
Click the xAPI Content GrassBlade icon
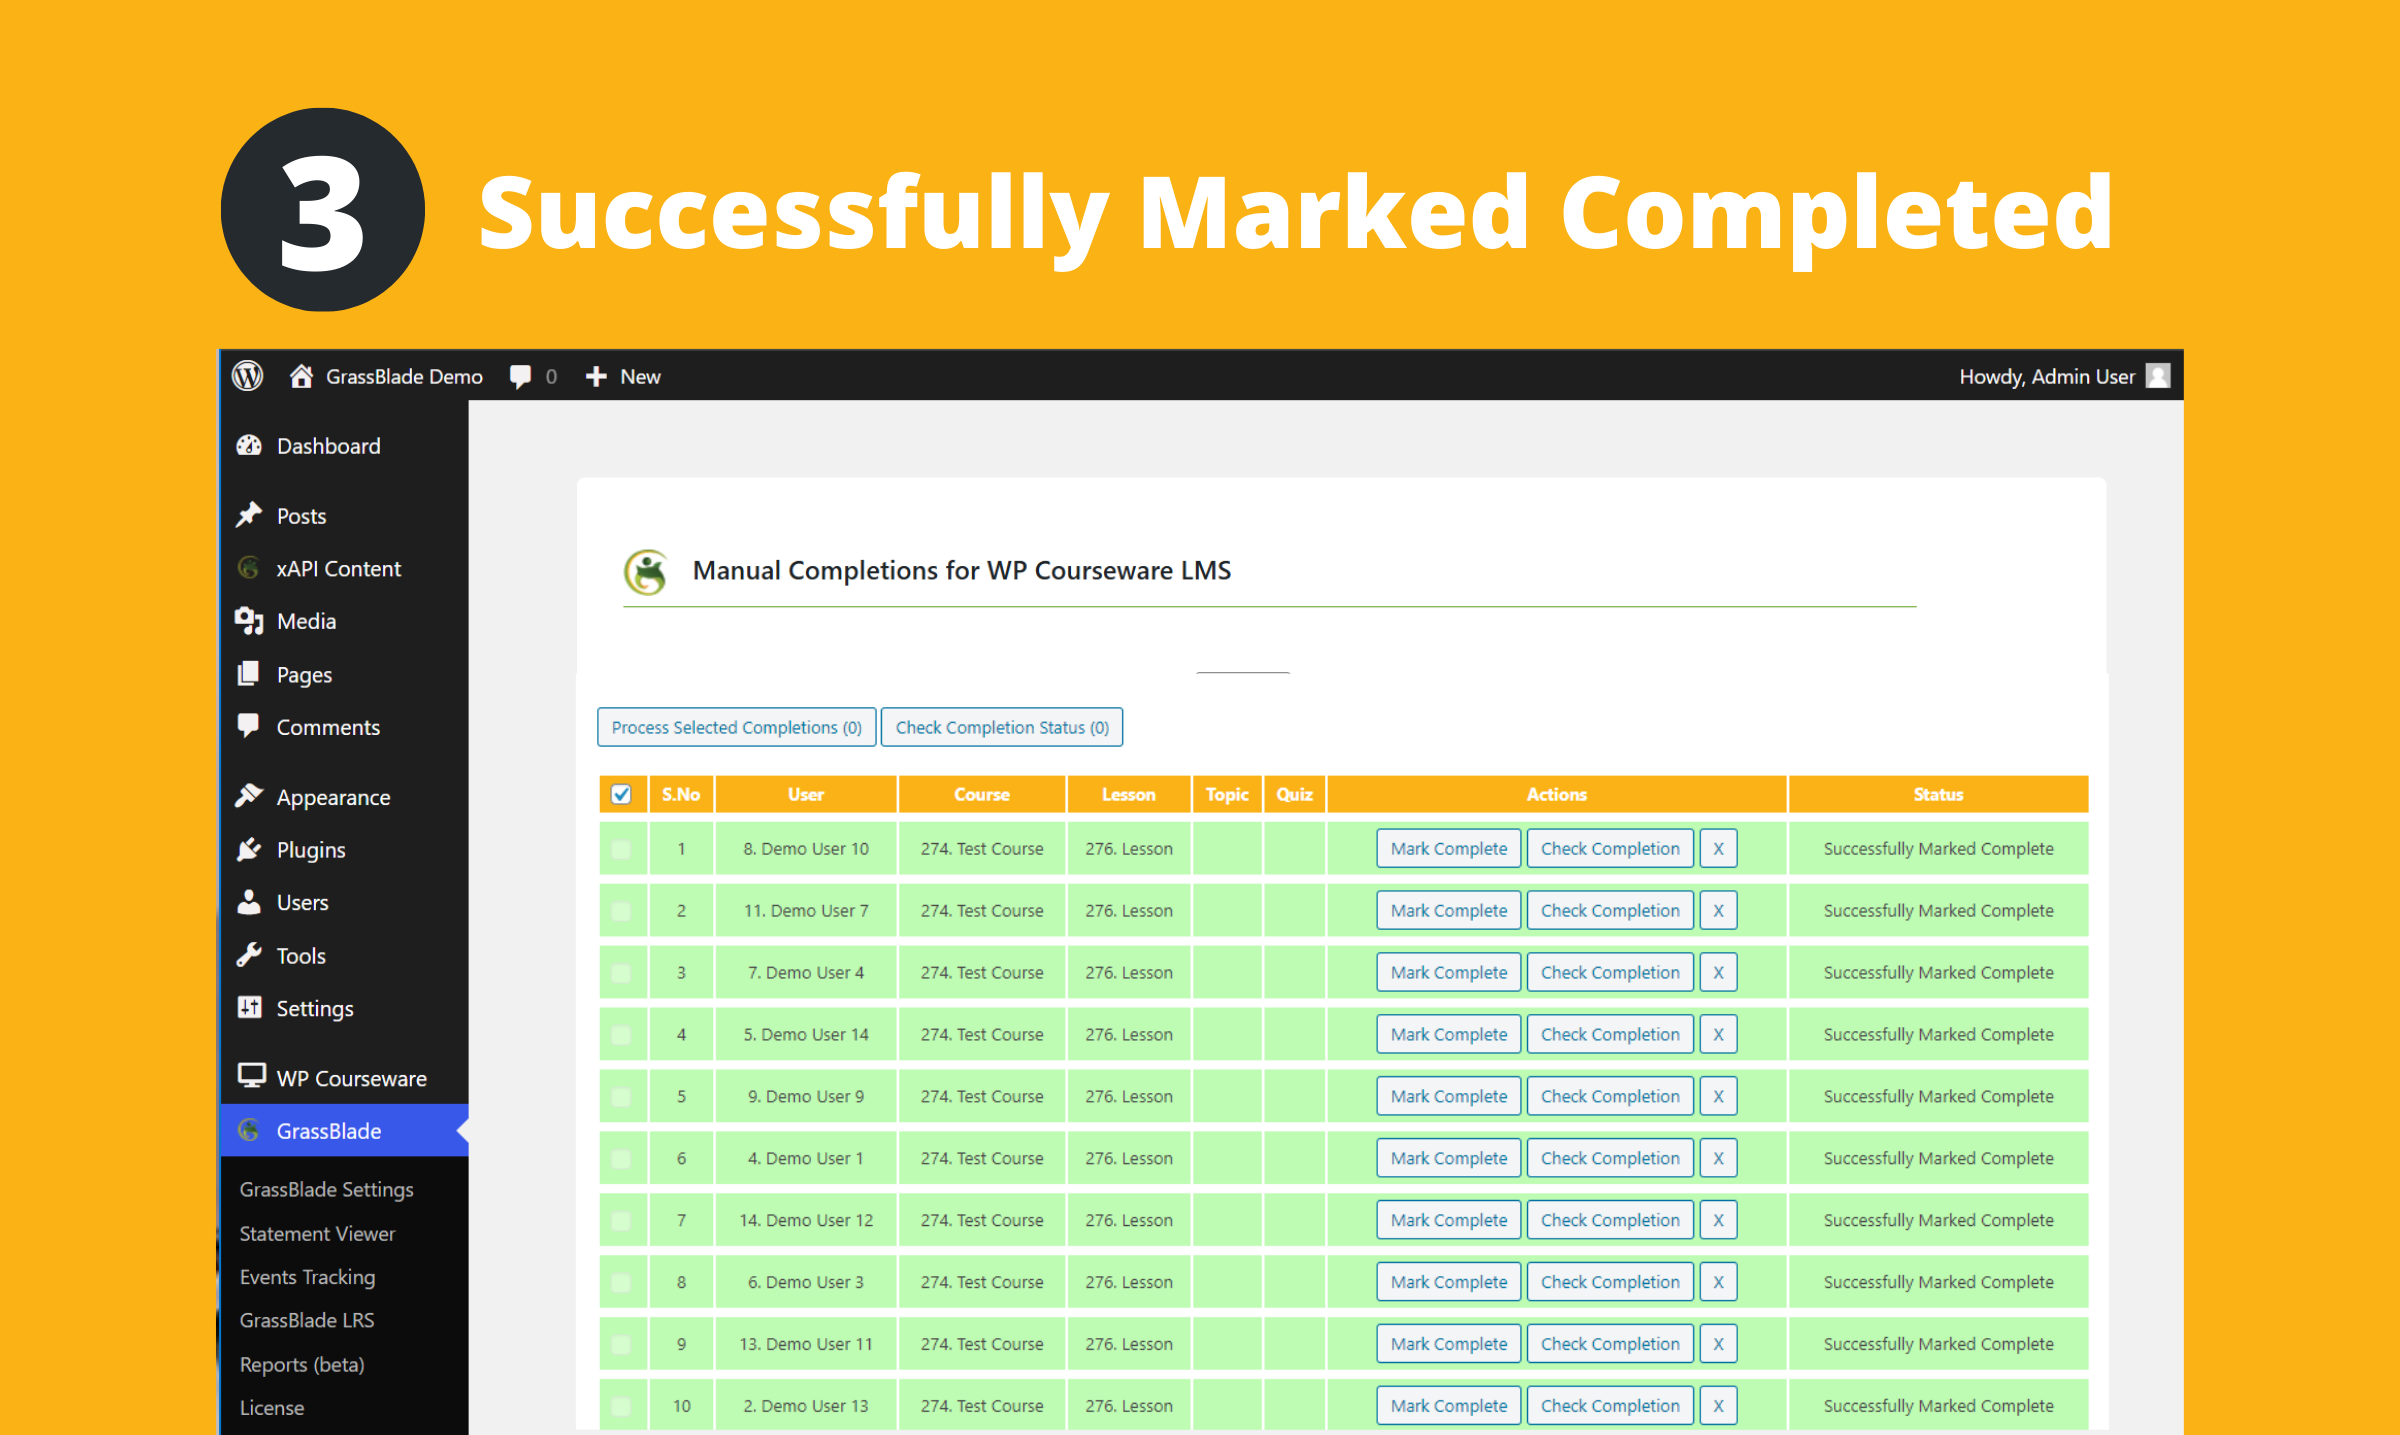(x=249, y=568)
